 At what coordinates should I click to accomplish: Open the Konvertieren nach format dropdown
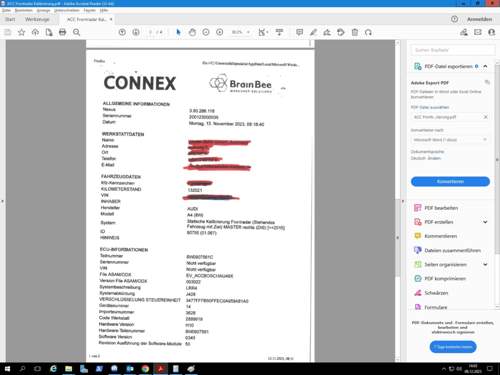[x=450, y=140]
